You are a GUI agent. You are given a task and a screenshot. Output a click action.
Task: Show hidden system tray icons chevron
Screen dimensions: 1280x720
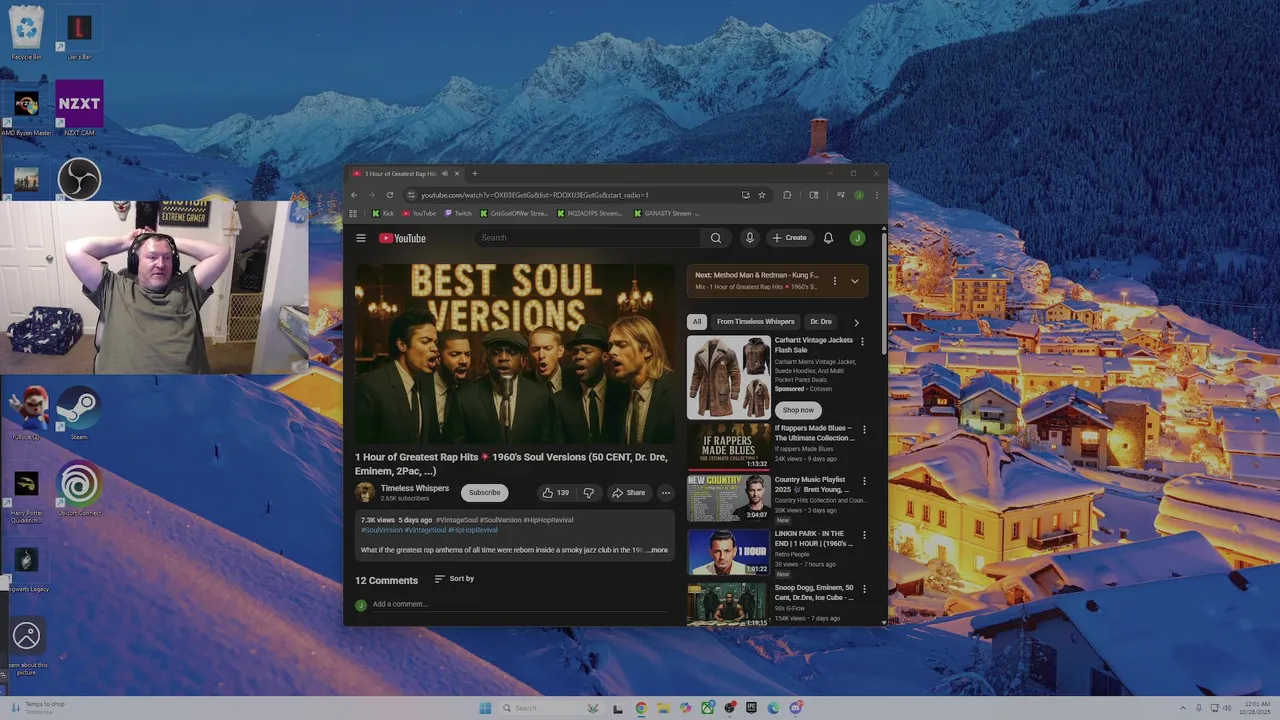coord(1183,708)
